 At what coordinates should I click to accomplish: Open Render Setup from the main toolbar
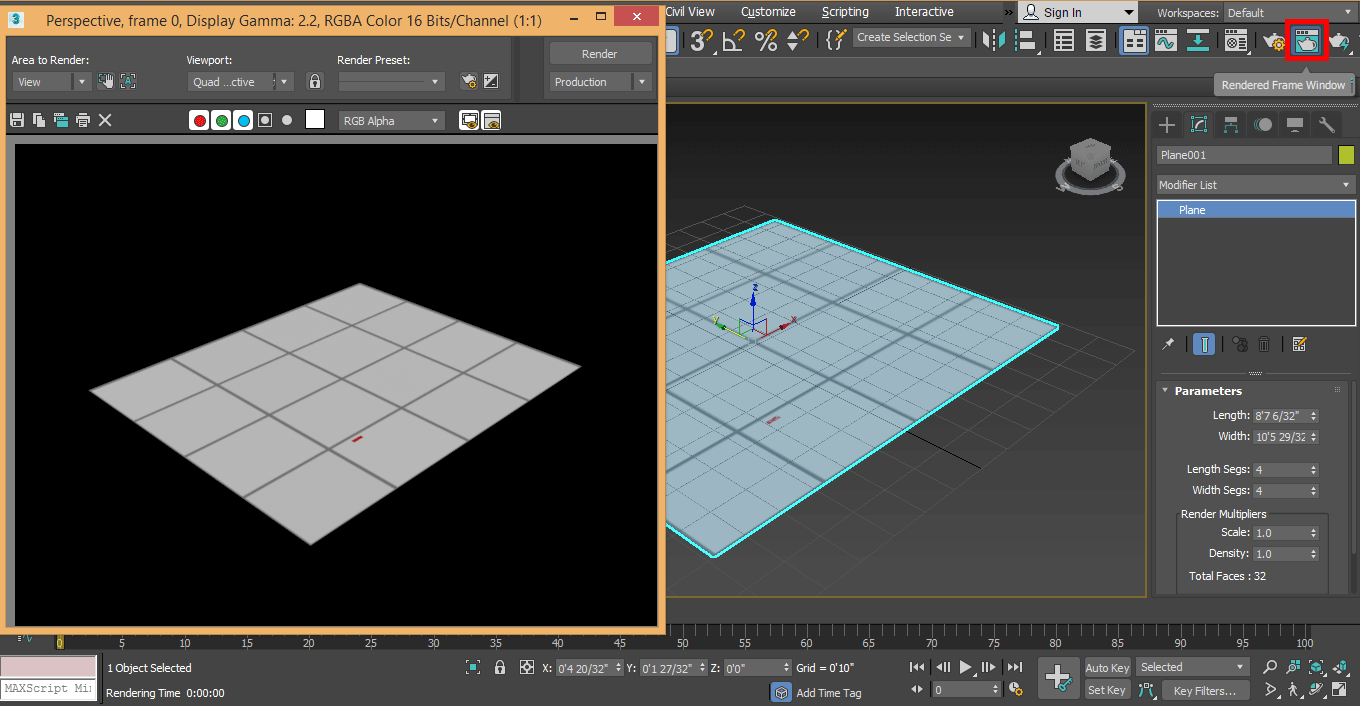tap(1274, 40)
